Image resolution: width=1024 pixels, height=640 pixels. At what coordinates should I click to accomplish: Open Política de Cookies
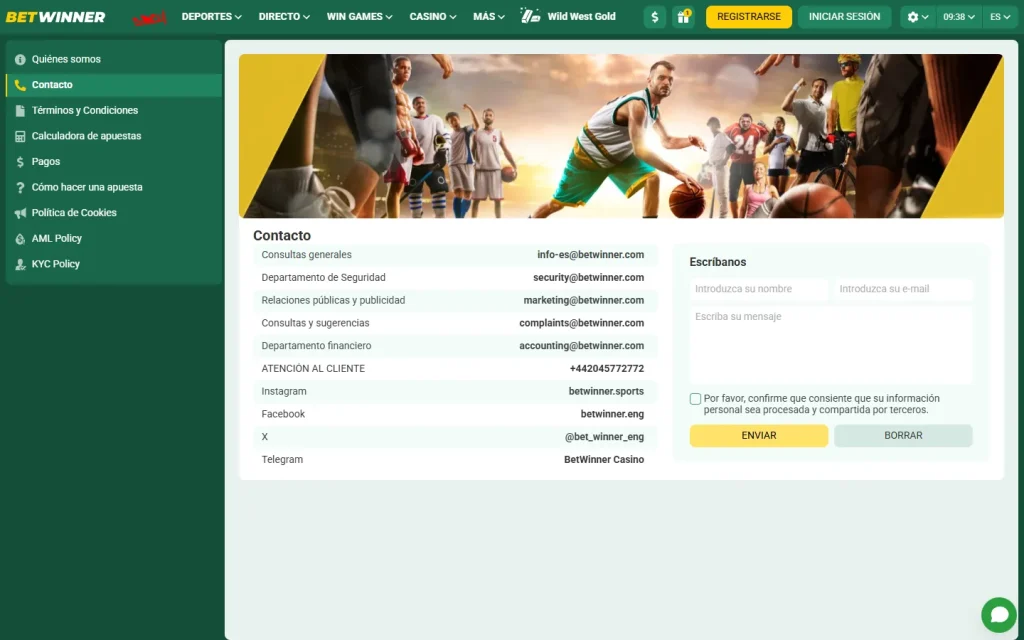tap(74, 213)
